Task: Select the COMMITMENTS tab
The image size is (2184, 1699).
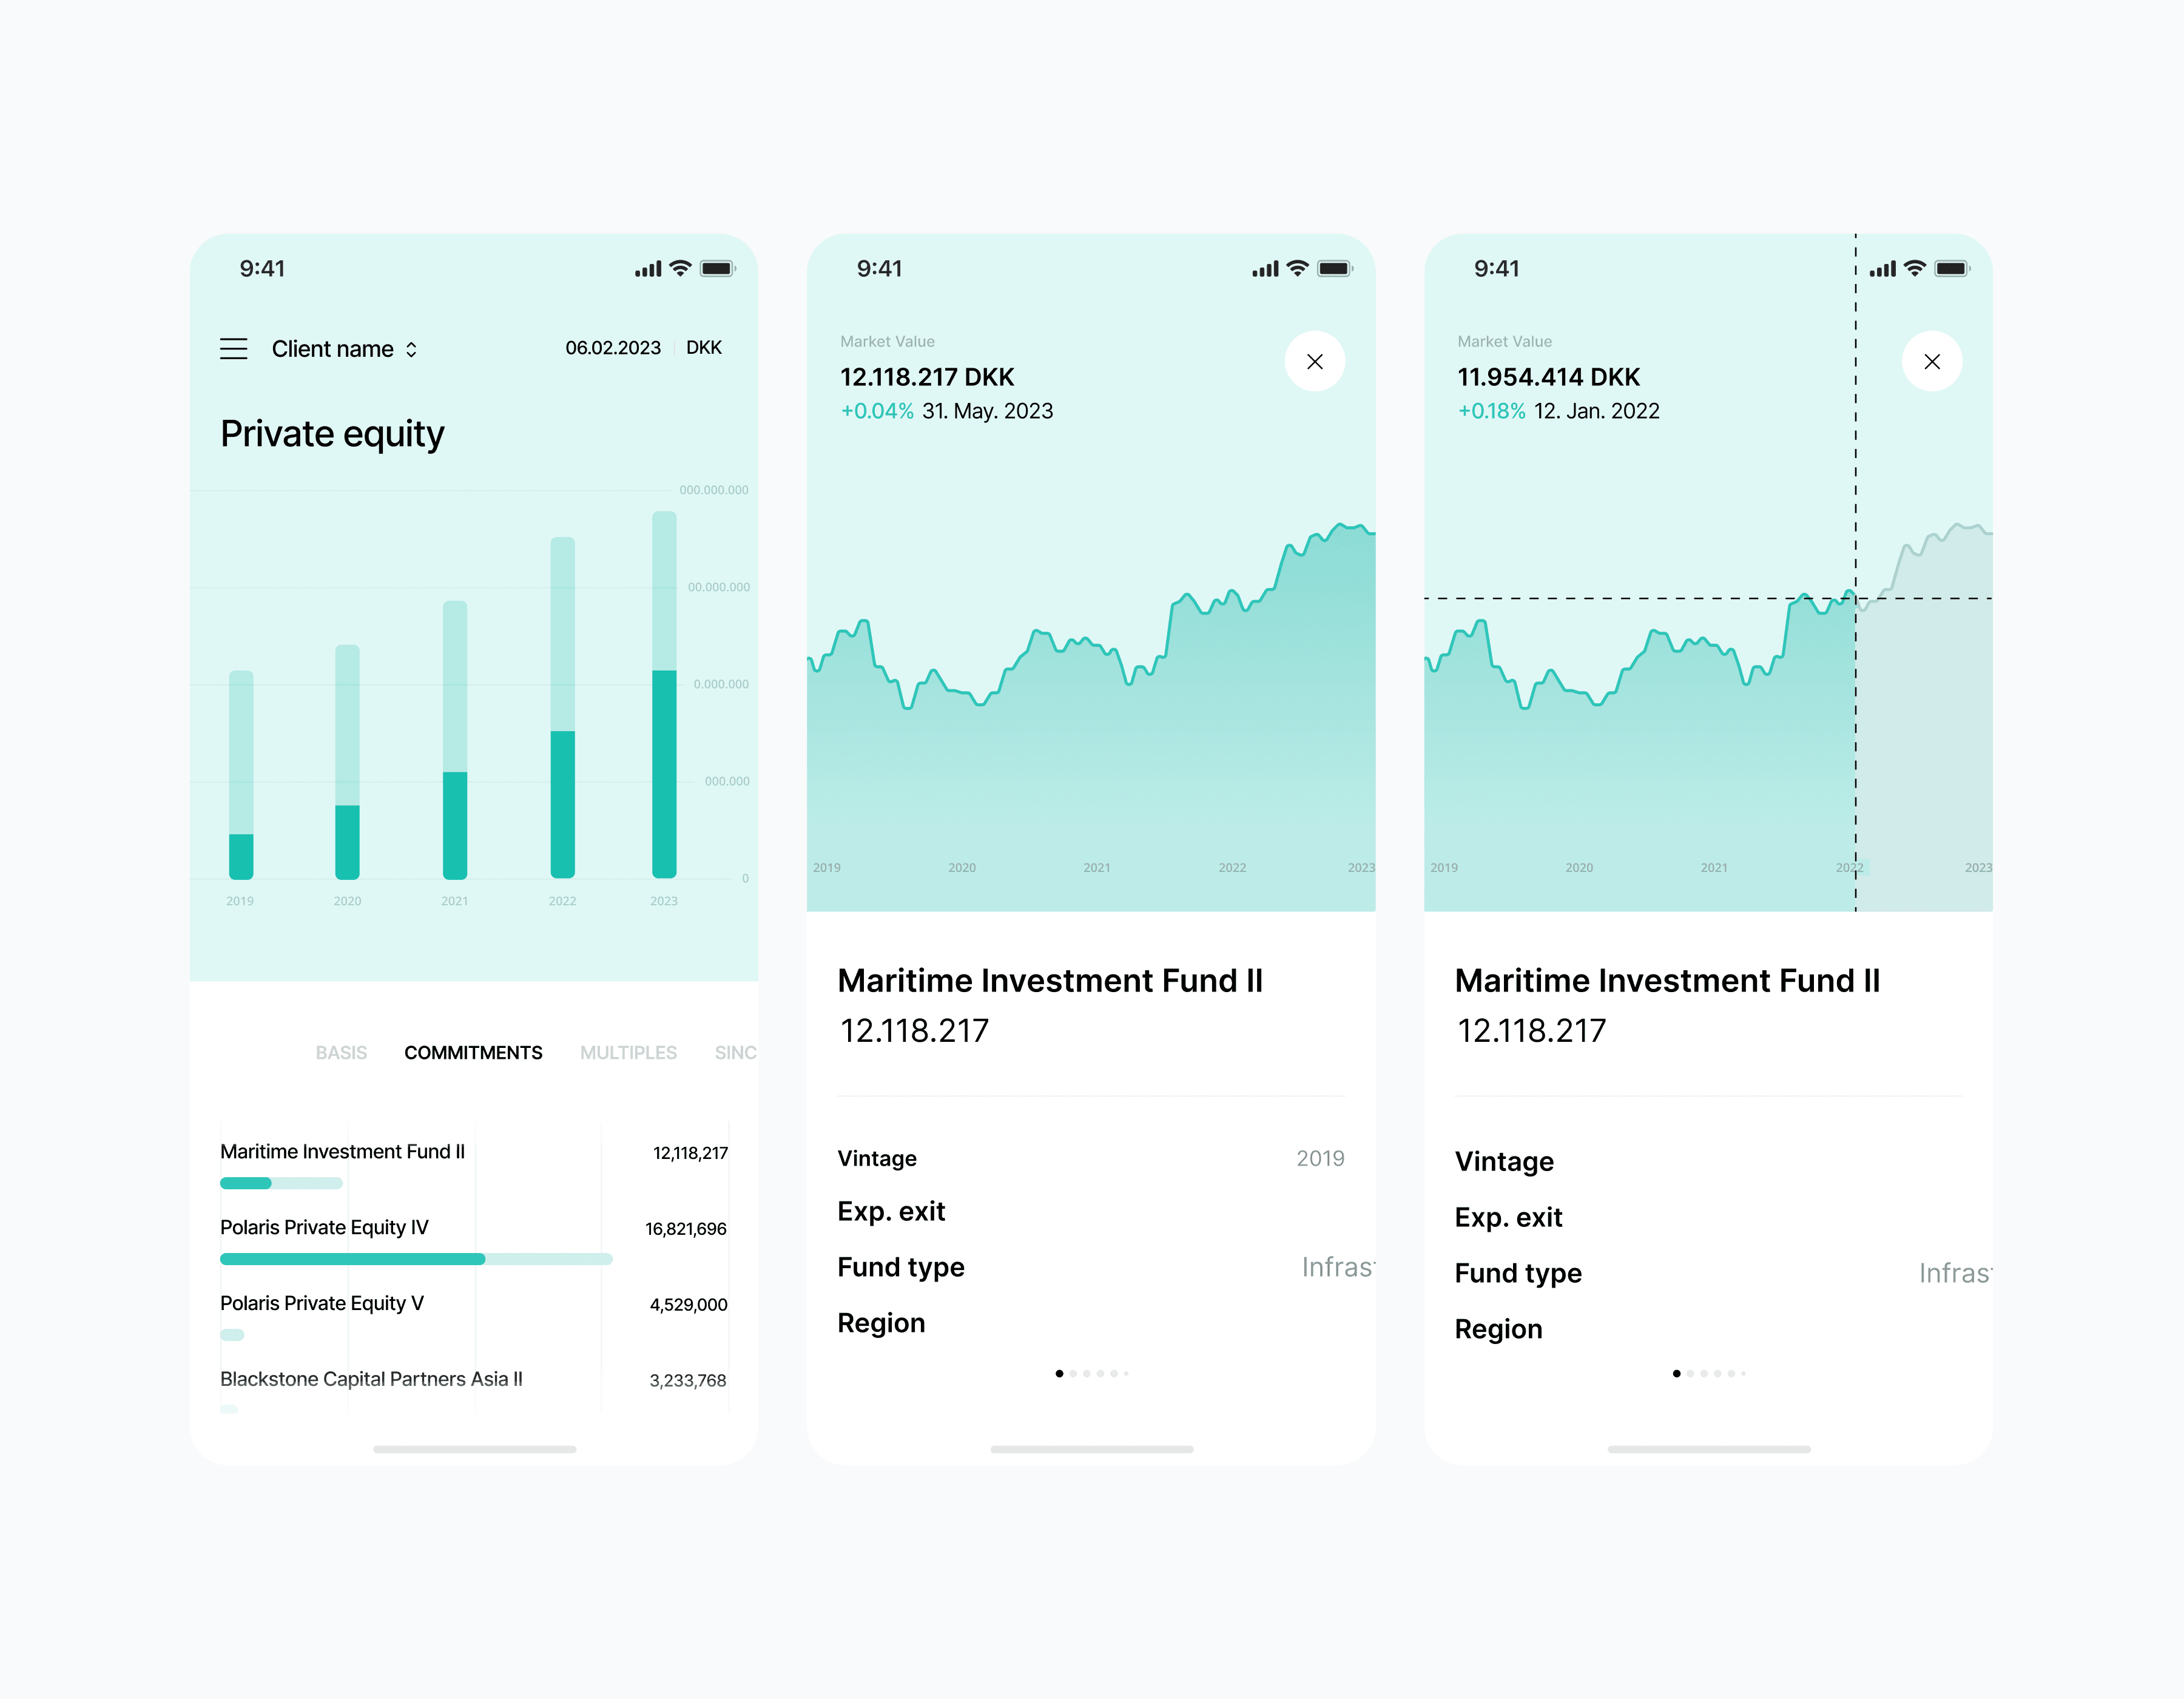Action: click(473, 1053)
